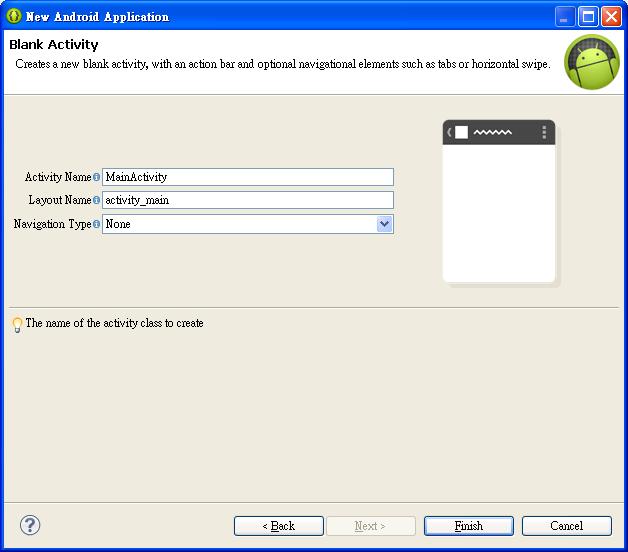Minimize the New Android Application window
Image resolution: width=628 pixels, height=552 pixels.
565,17
